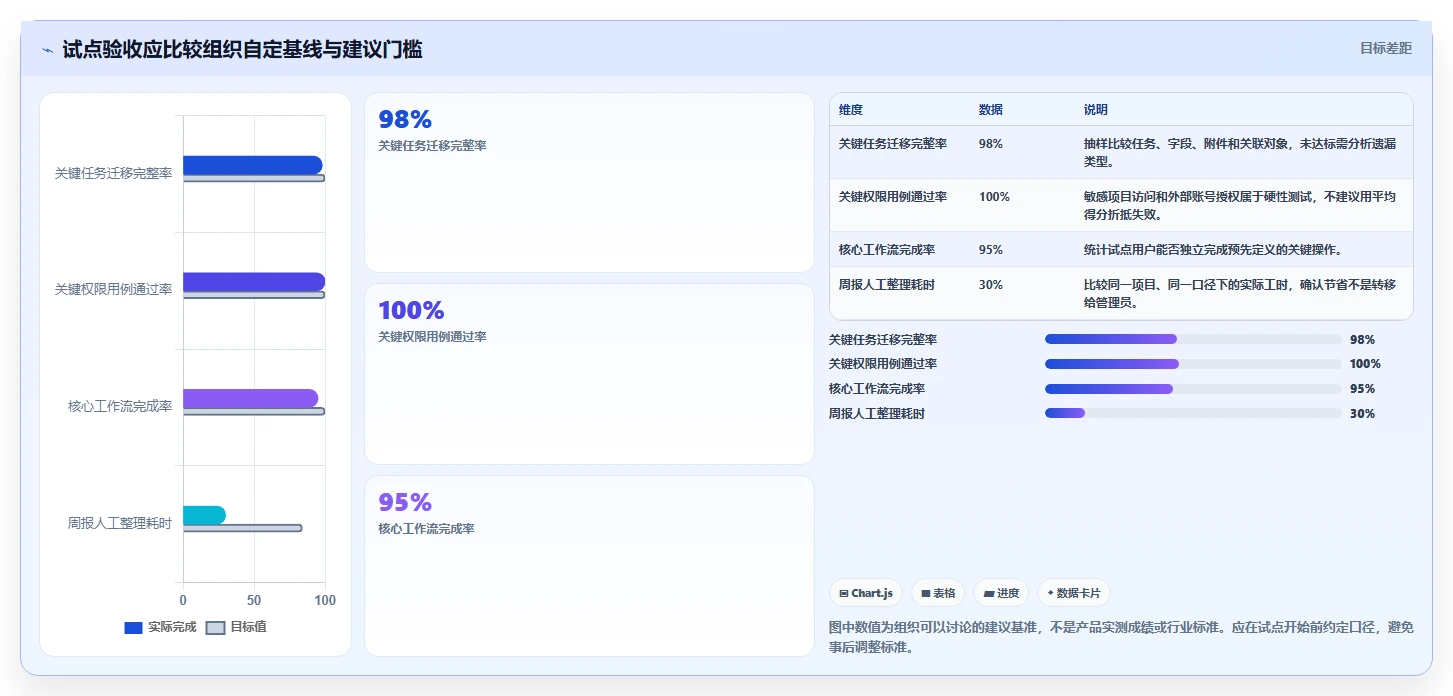Click the big 95% value in the data card
Image resolution: width=1453 pixels, height=696 pixels.
click(405, 502)
